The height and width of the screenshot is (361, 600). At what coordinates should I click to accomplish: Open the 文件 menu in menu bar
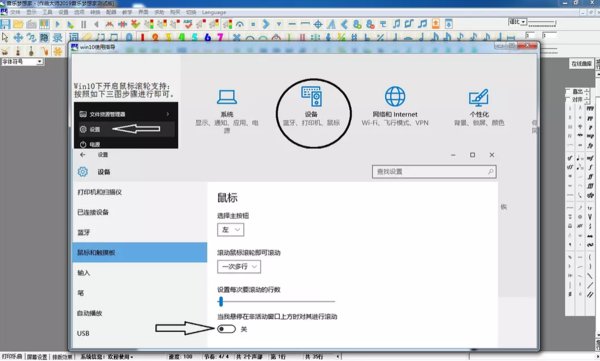pos(15,12)
